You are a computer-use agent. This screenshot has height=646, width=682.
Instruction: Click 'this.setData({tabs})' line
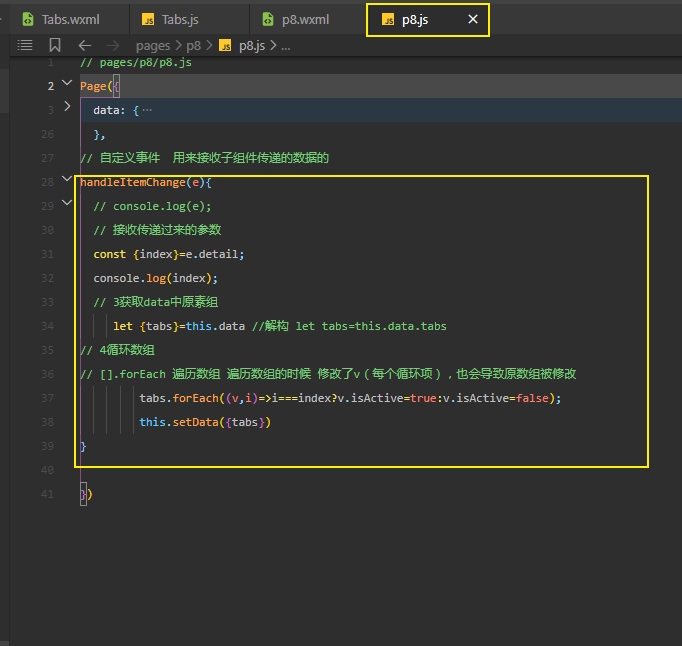point(205,422)
